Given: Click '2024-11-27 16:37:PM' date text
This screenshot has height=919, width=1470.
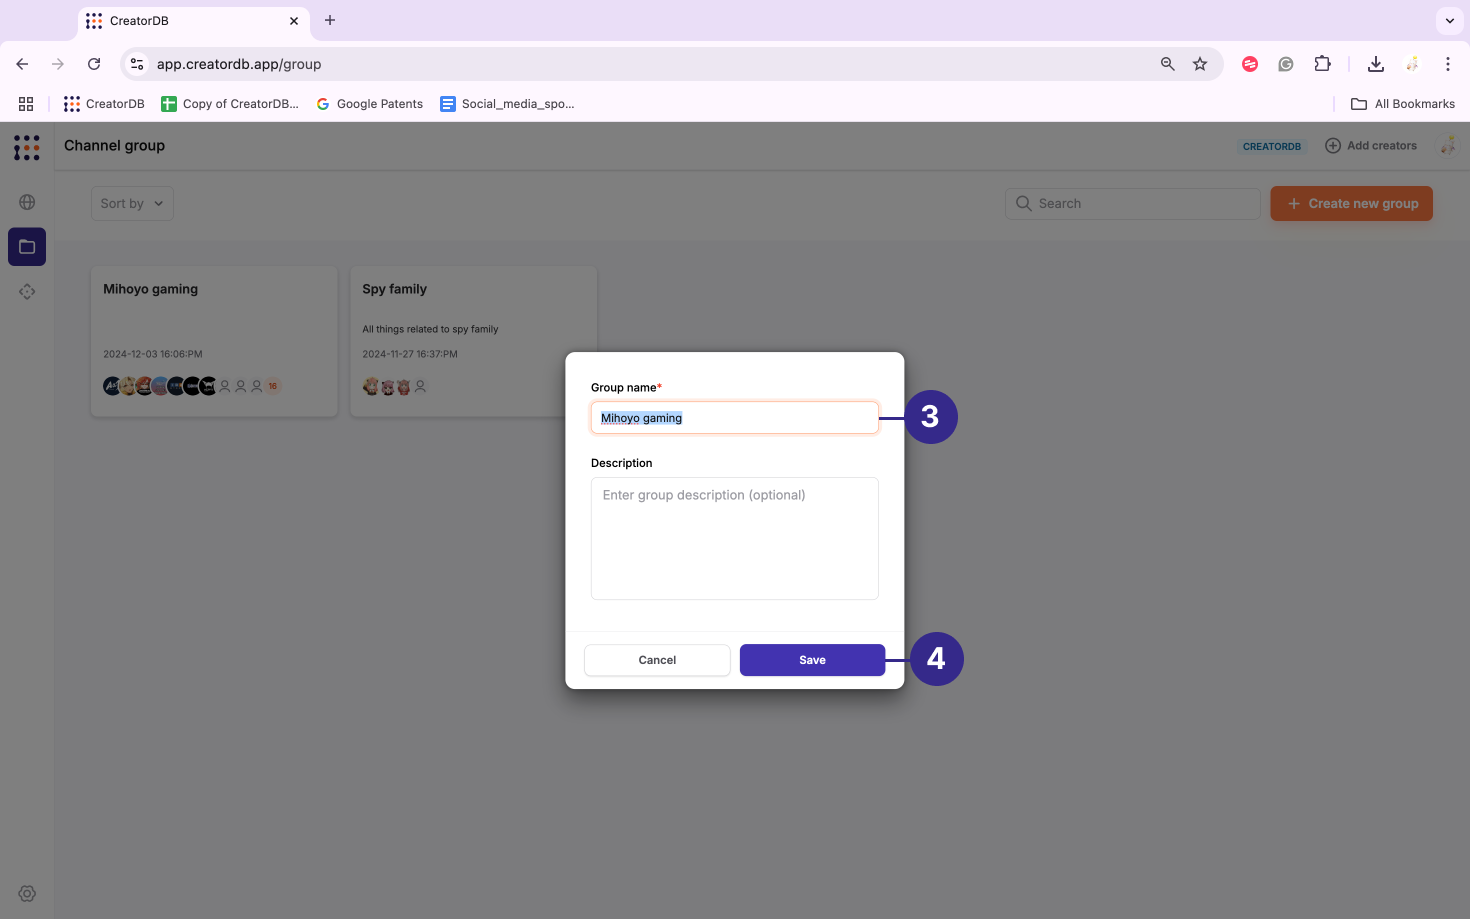Looking at the screenshot, I should (x=410, y=354).
